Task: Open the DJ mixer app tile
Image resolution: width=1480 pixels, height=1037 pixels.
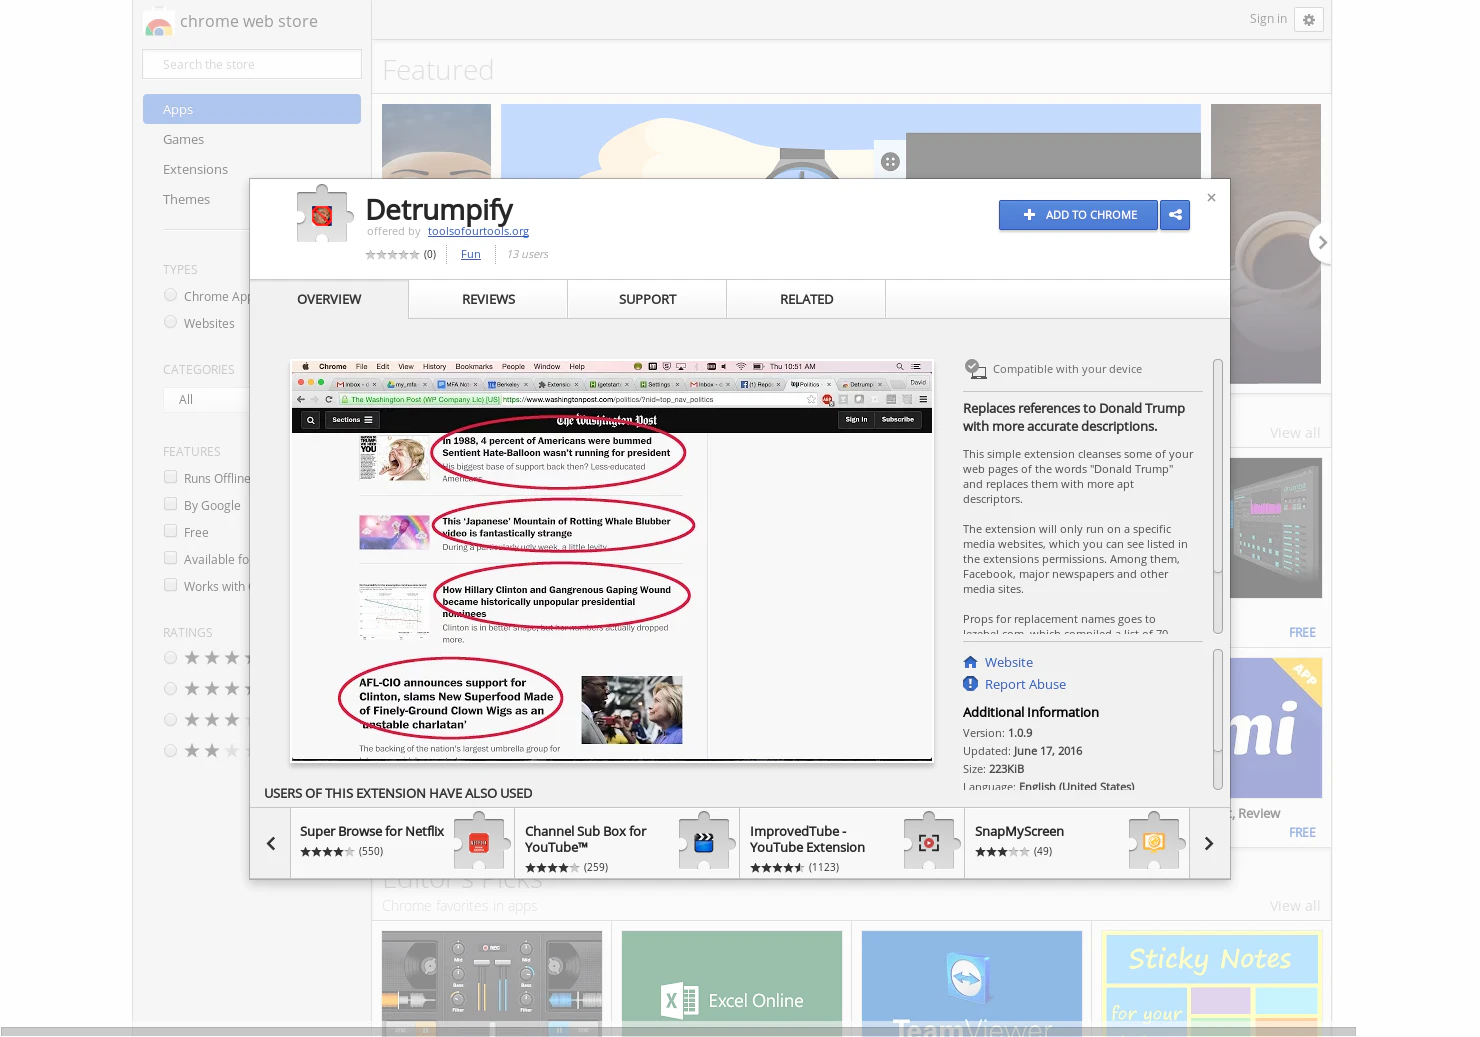Action: [x=492, y=983]
